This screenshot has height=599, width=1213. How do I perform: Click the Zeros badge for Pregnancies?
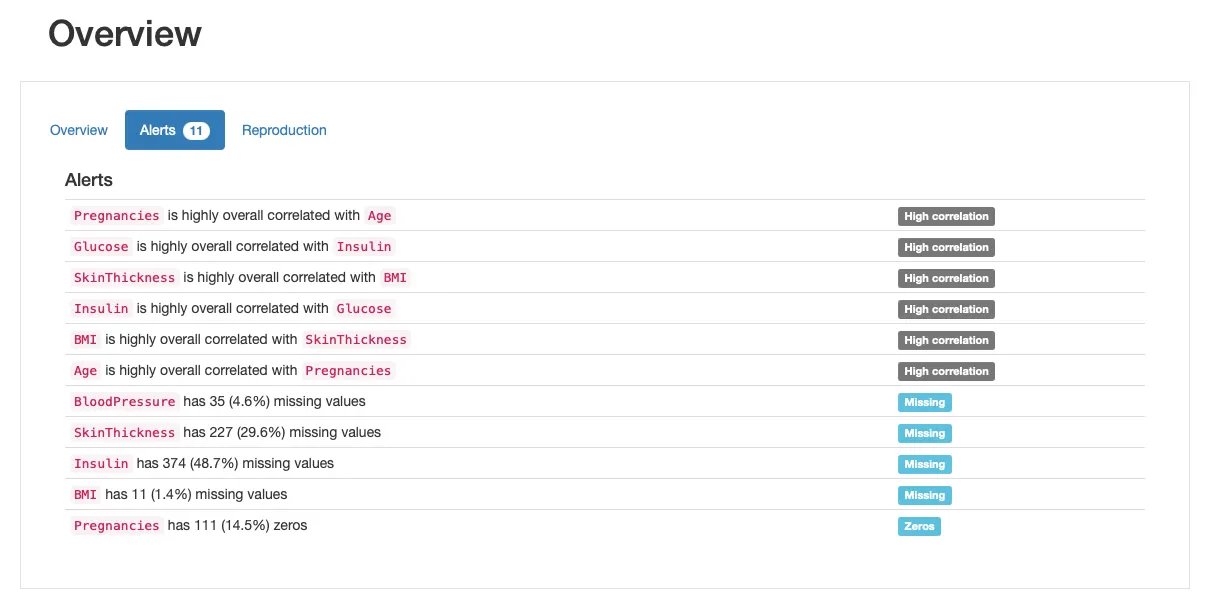(919, 526)
